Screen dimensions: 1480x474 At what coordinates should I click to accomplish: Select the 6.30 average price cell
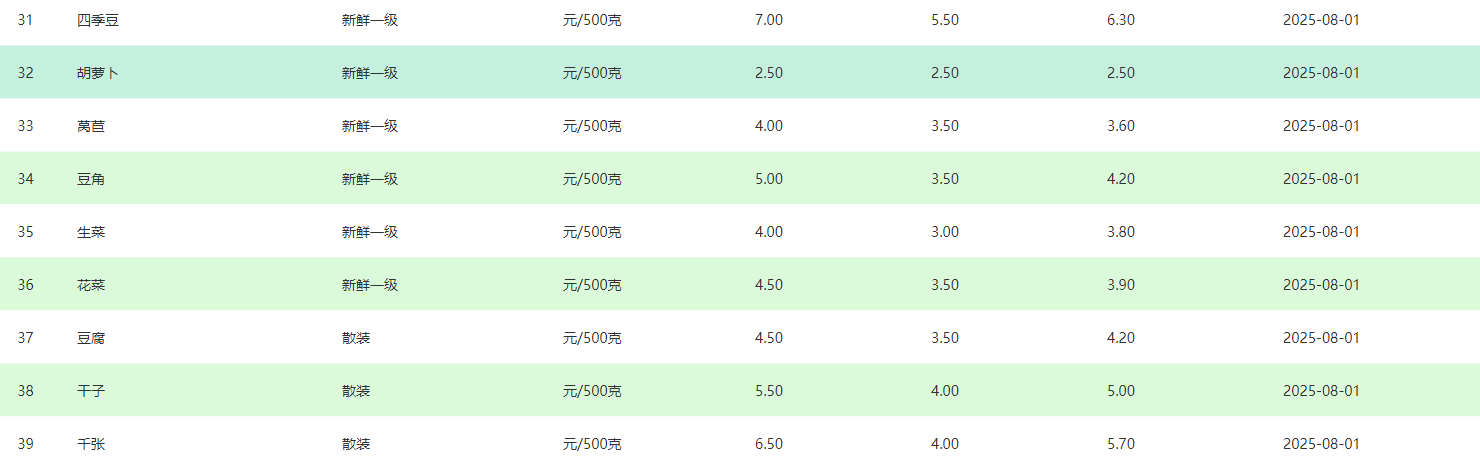coord(1121,20)
